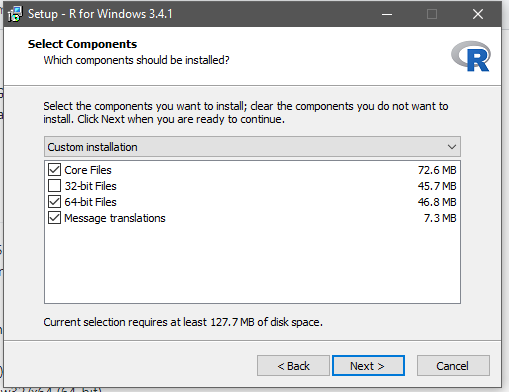
Task: Click 'Which components should be installed?' text
Action: click(x=136, y=60)
